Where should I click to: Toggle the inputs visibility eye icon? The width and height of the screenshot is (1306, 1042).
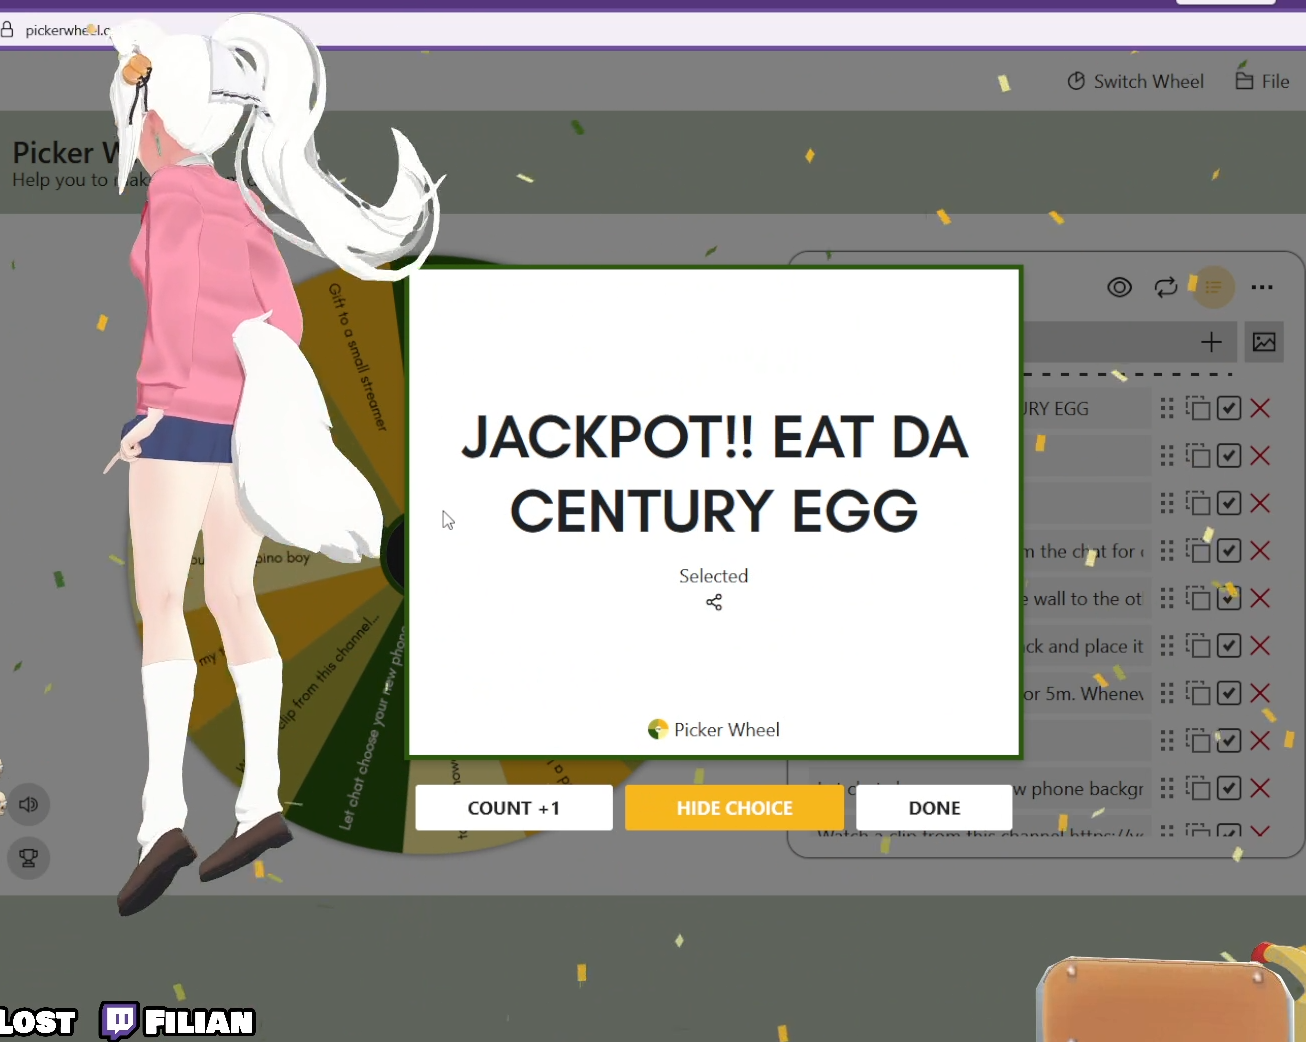[x=1119, y=288]
